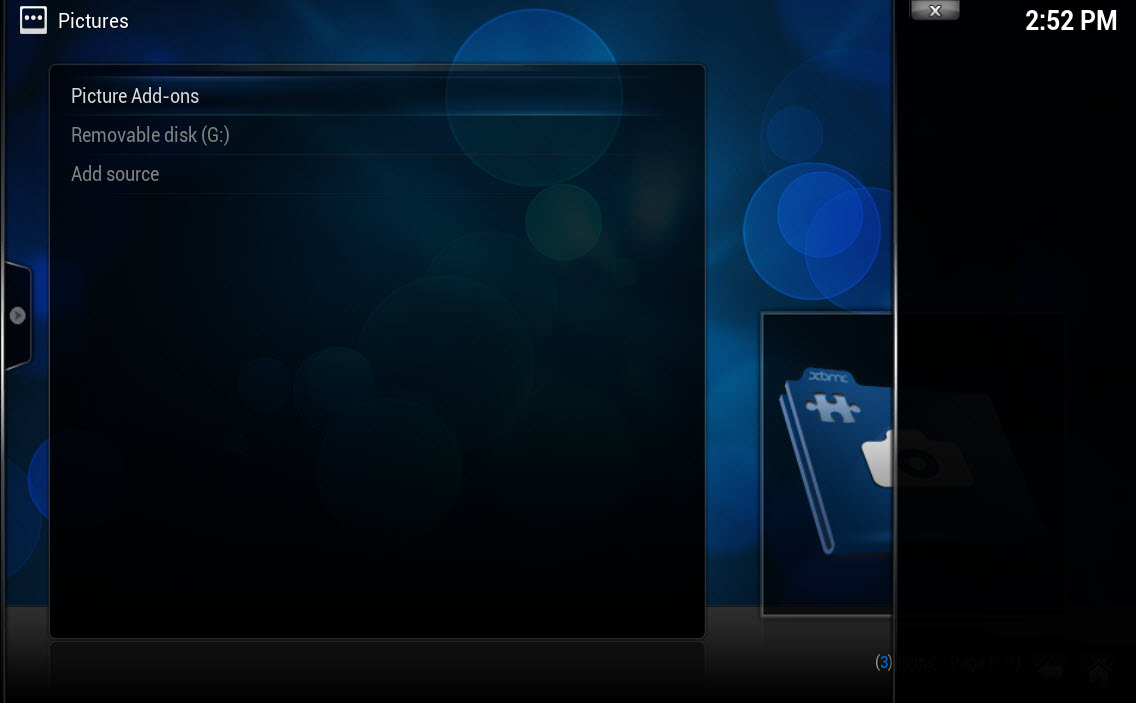Click the dimmed page indicator text

[960, 662]
